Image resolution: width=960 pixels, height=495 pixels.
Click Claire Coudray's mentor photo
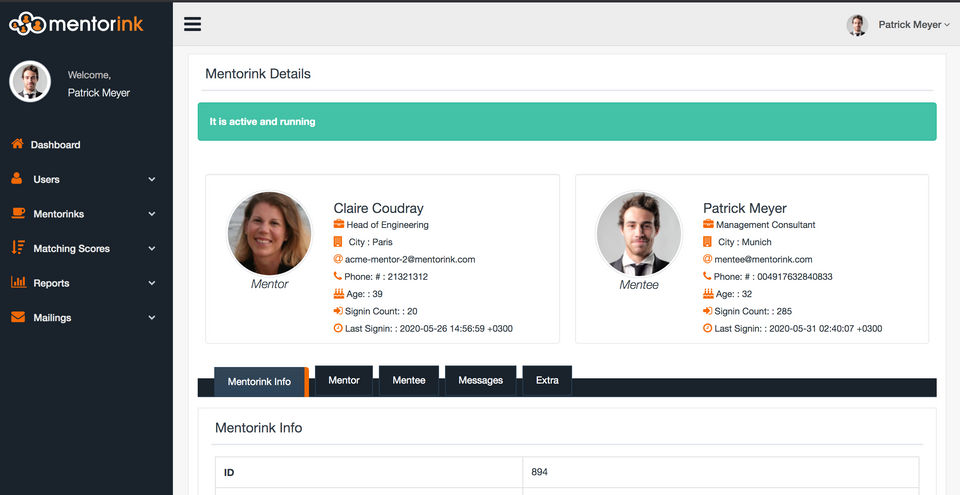tap(269, 233)
